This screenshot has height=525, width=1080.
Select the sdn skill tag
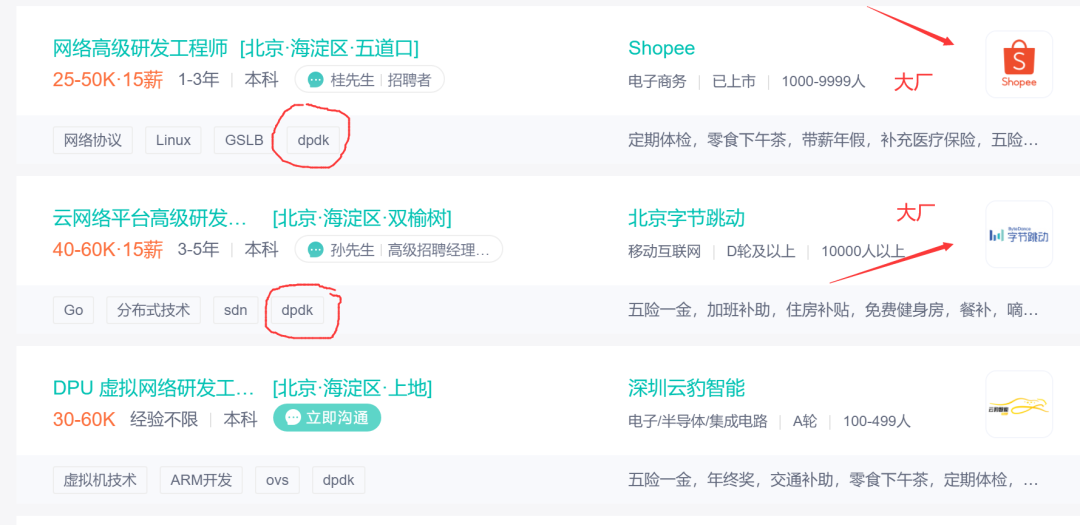235,310
